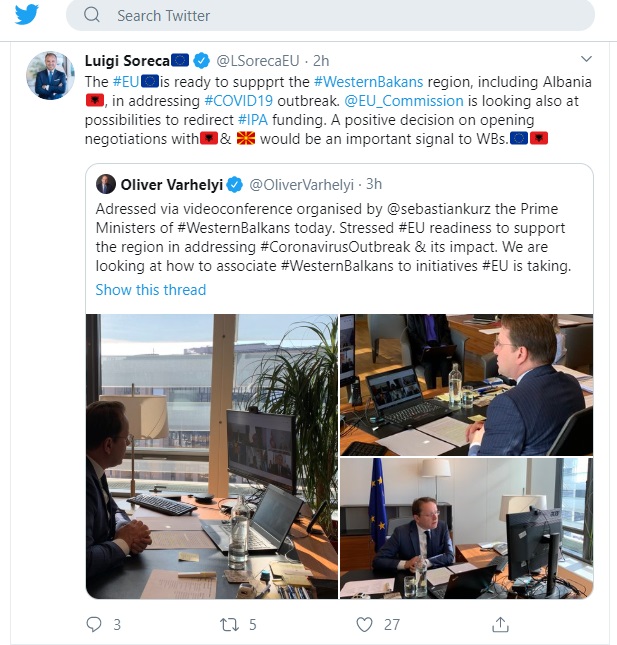The height and width of the screenshot is (645, 617).
Task: Visit the @EU_Commission mention
Action: point(404,101)
